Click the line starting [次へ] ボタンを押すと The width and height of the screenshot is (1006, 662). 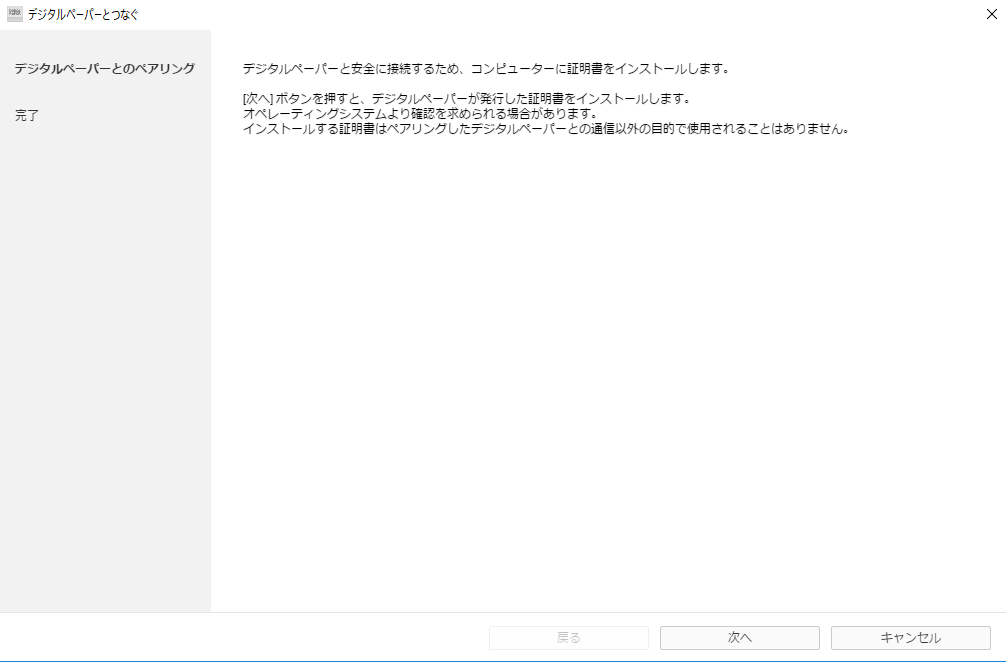[x=466, y=99]
